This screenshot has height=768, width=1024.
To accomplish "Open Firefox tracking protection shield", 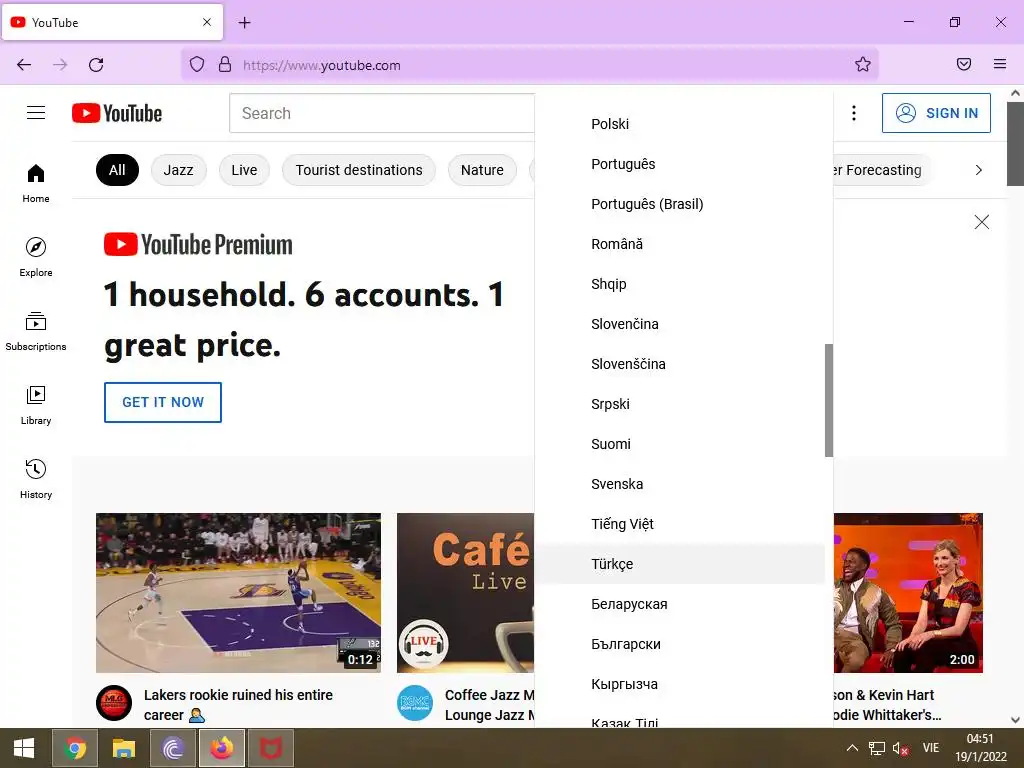I will click(197, 64).
